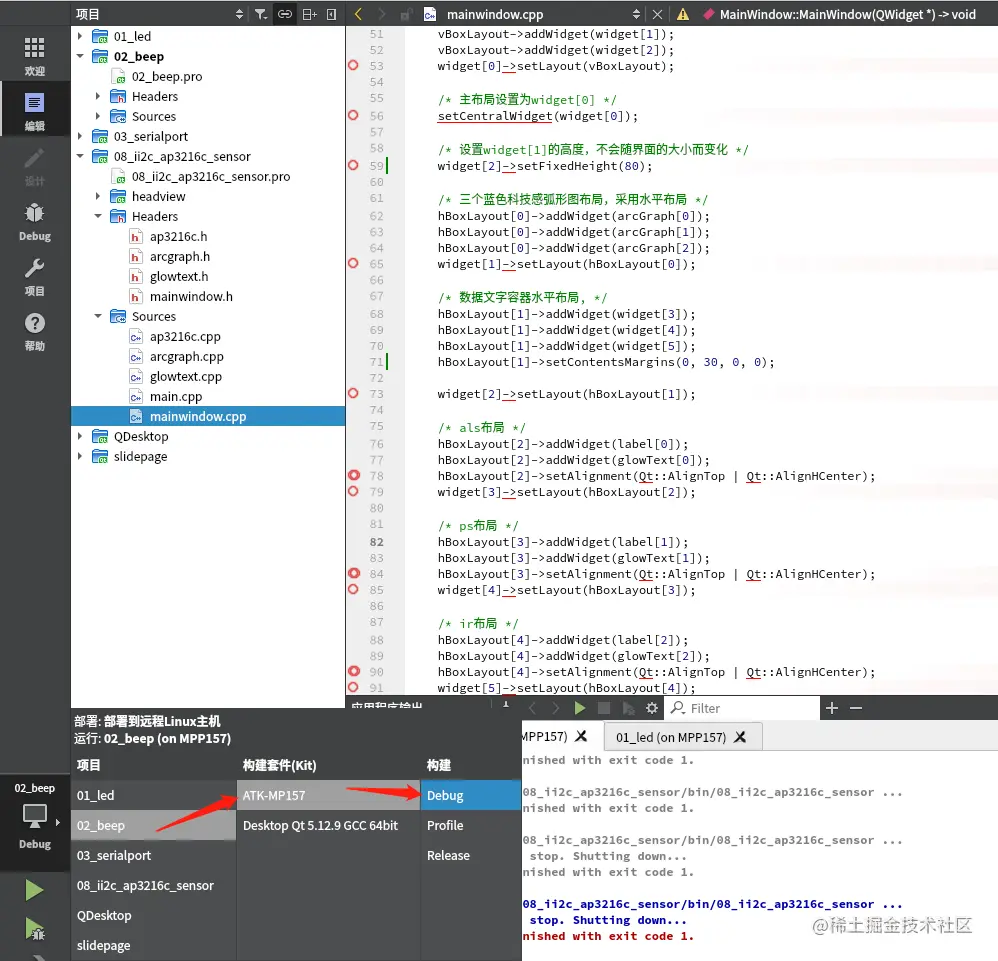998x961 pixels.
Task: Place cursor on line 82 addWidget(label[1])
Action: click(x=563, y=542)
